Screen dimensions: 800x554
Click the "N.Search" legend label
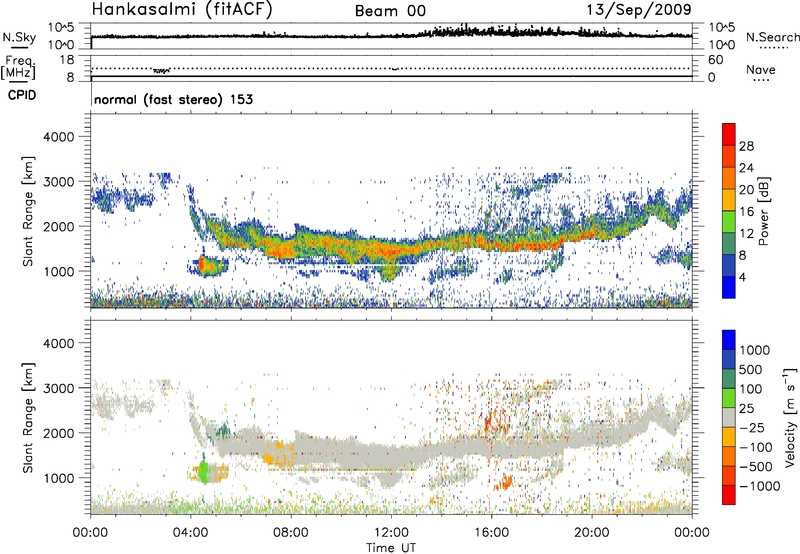pos(772,37)
